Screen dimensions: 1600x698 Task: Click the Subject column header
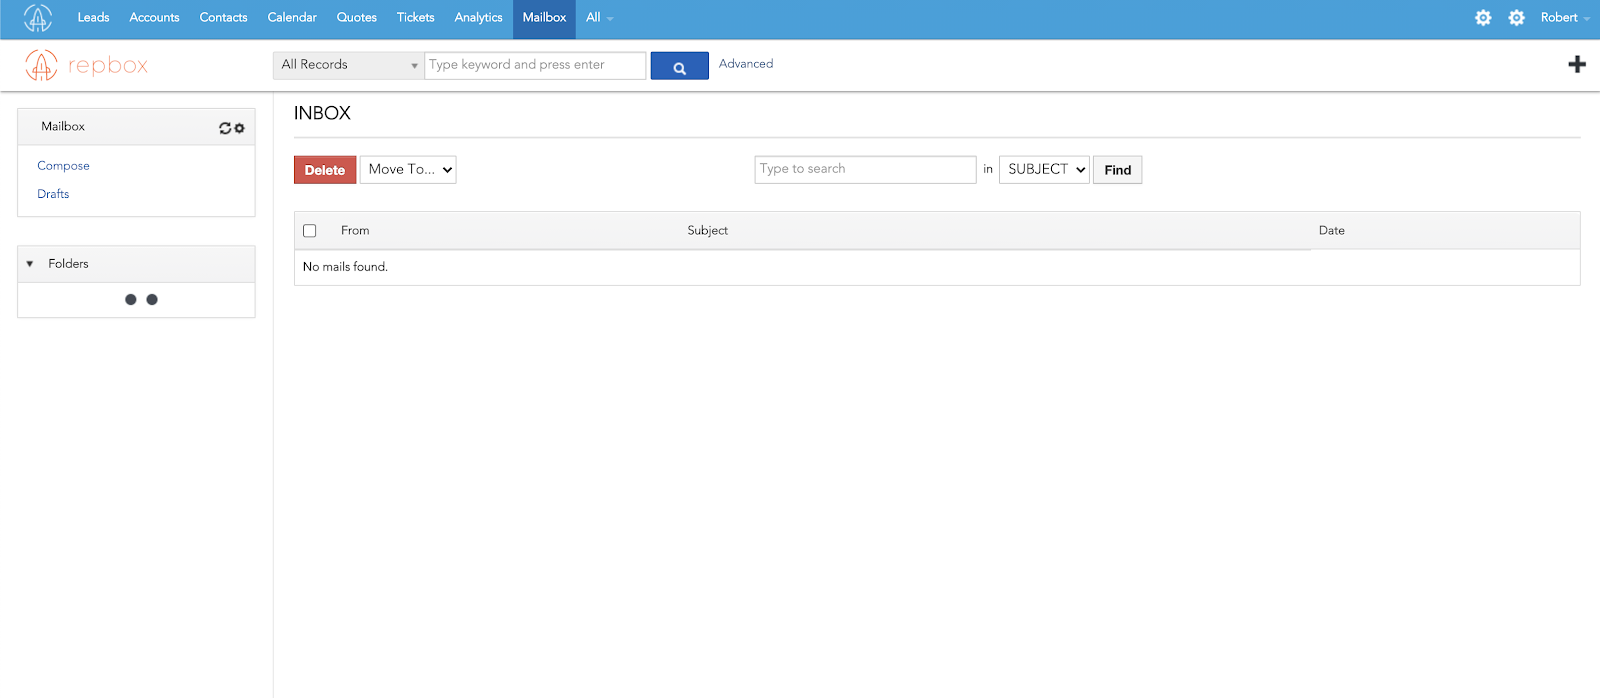click(707, 231)
